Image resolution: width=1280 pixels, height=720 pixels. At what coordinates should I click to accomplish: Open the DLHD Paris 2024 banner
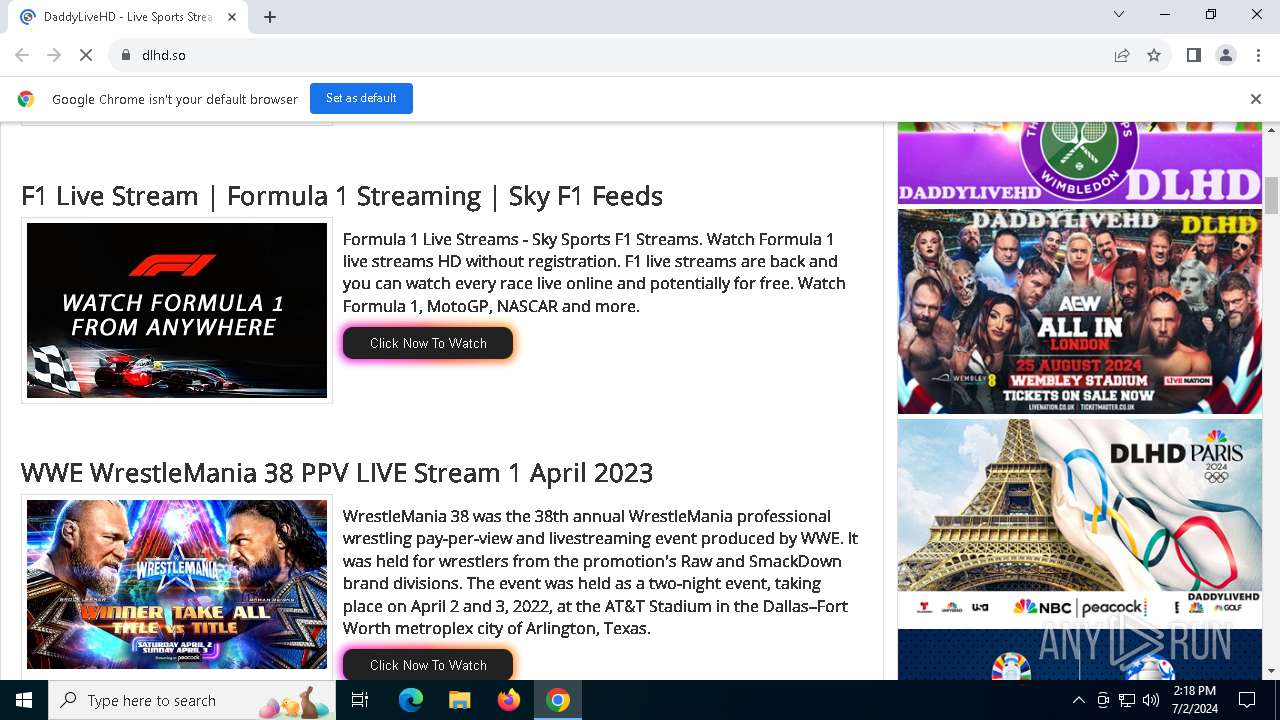click(1080, 523)
